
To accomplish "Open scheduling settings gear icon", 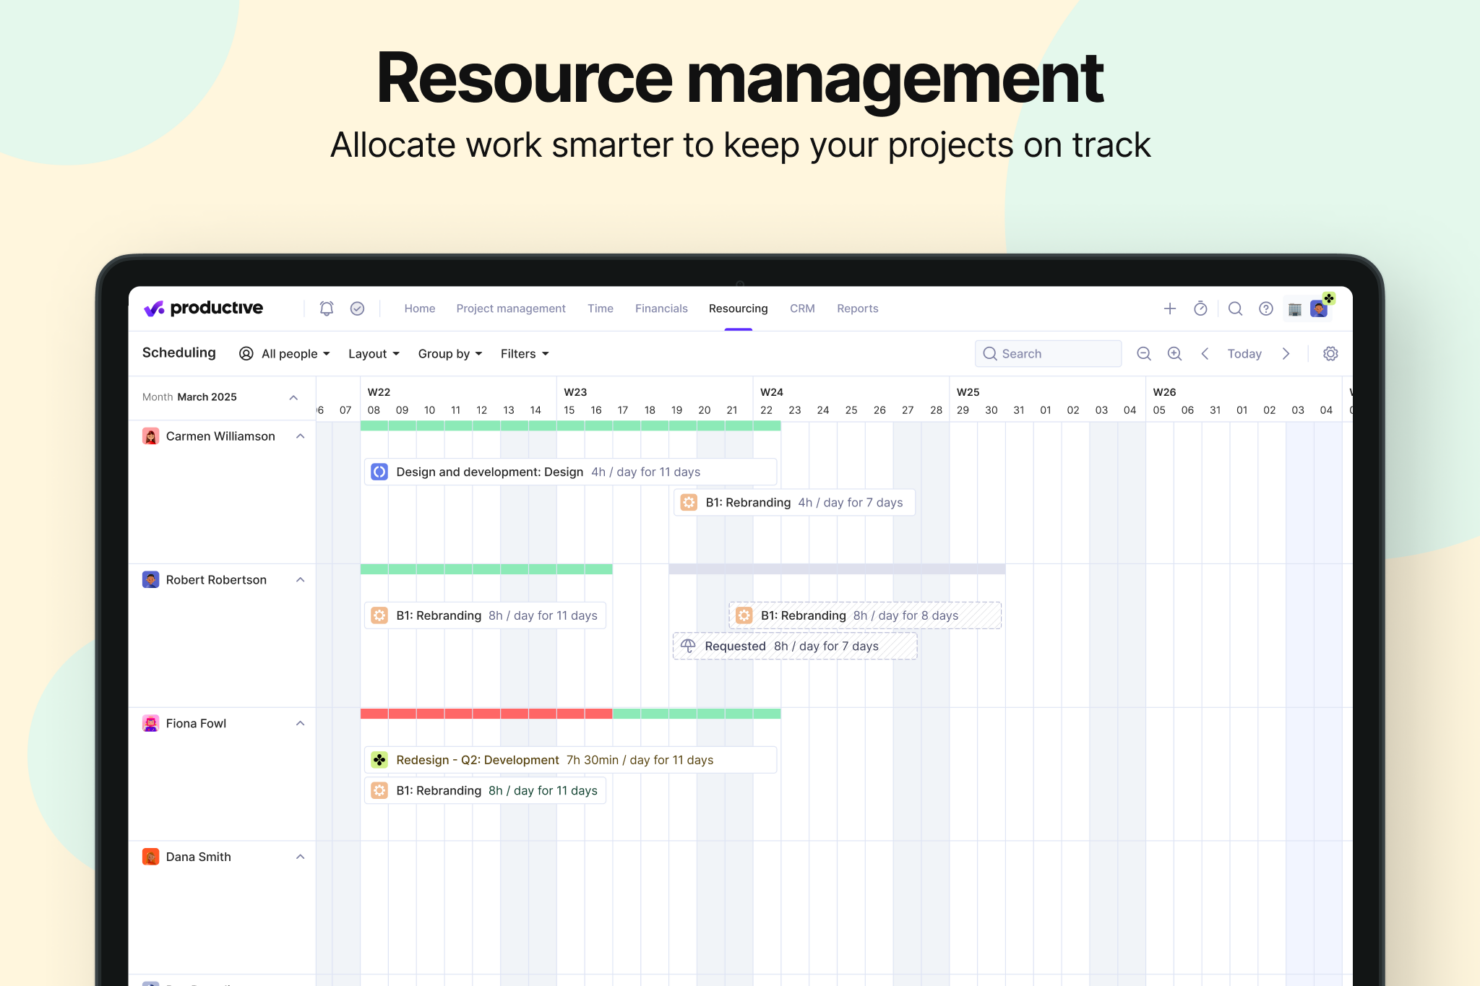I will (1330, 354).
